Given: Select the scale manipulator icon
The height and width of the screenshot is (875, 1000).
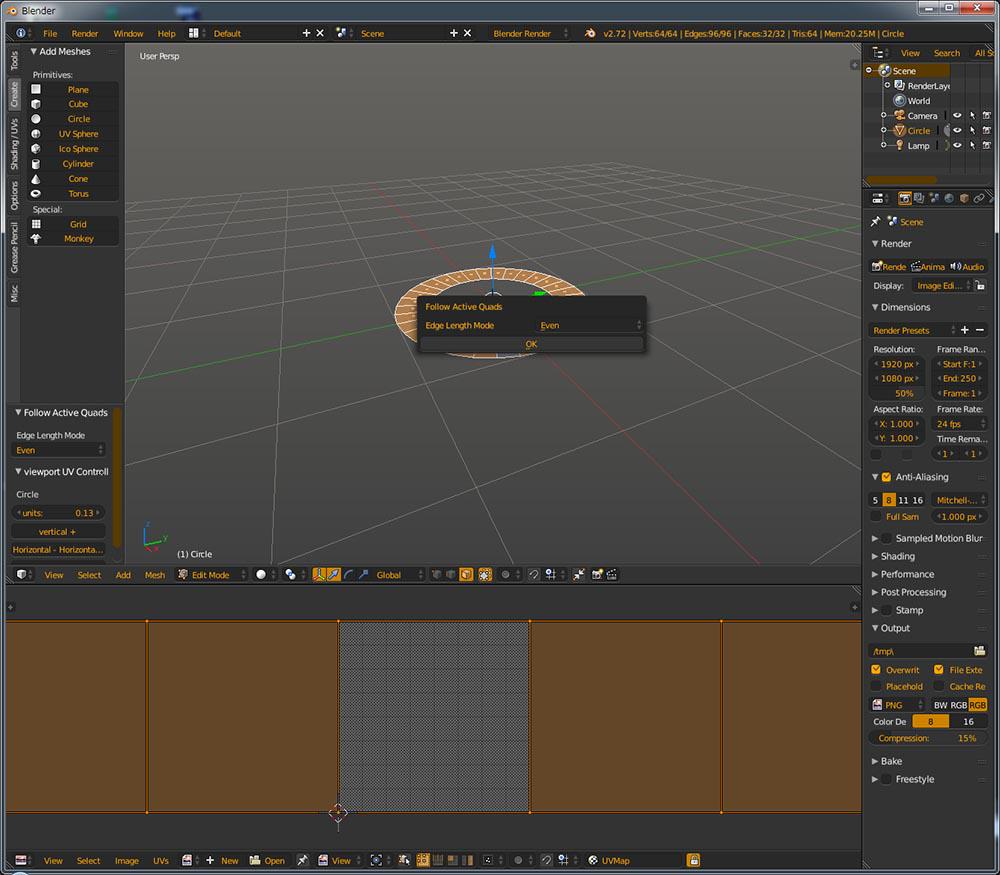Looking at the screenshot, I should click(x=363, y=575).
